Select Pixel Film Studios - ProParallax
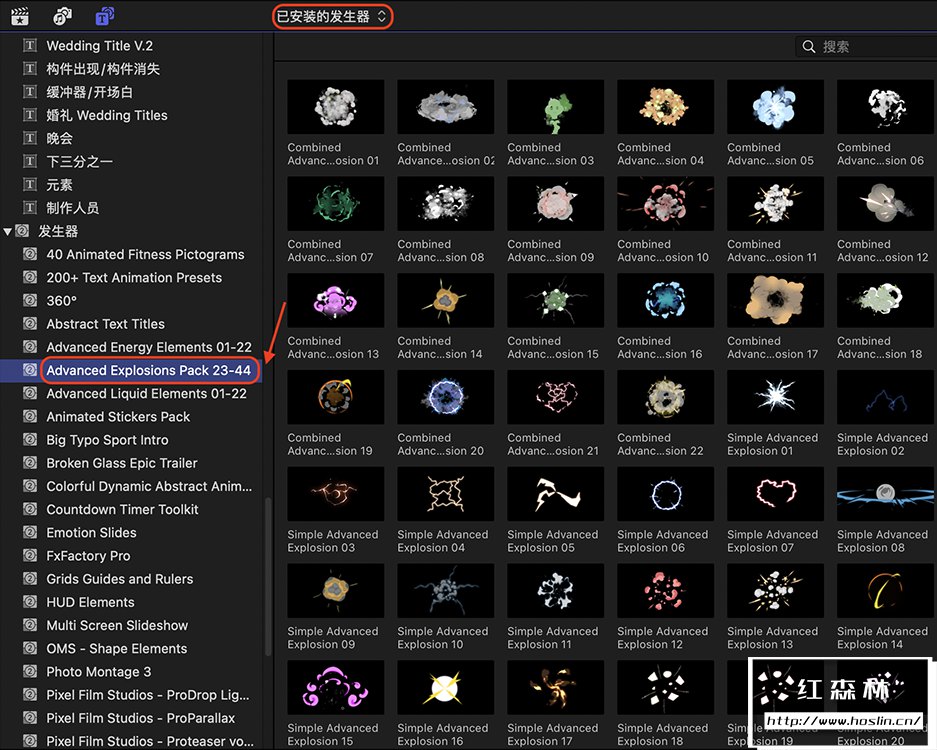The image size is (937, 750). (131, 718)
